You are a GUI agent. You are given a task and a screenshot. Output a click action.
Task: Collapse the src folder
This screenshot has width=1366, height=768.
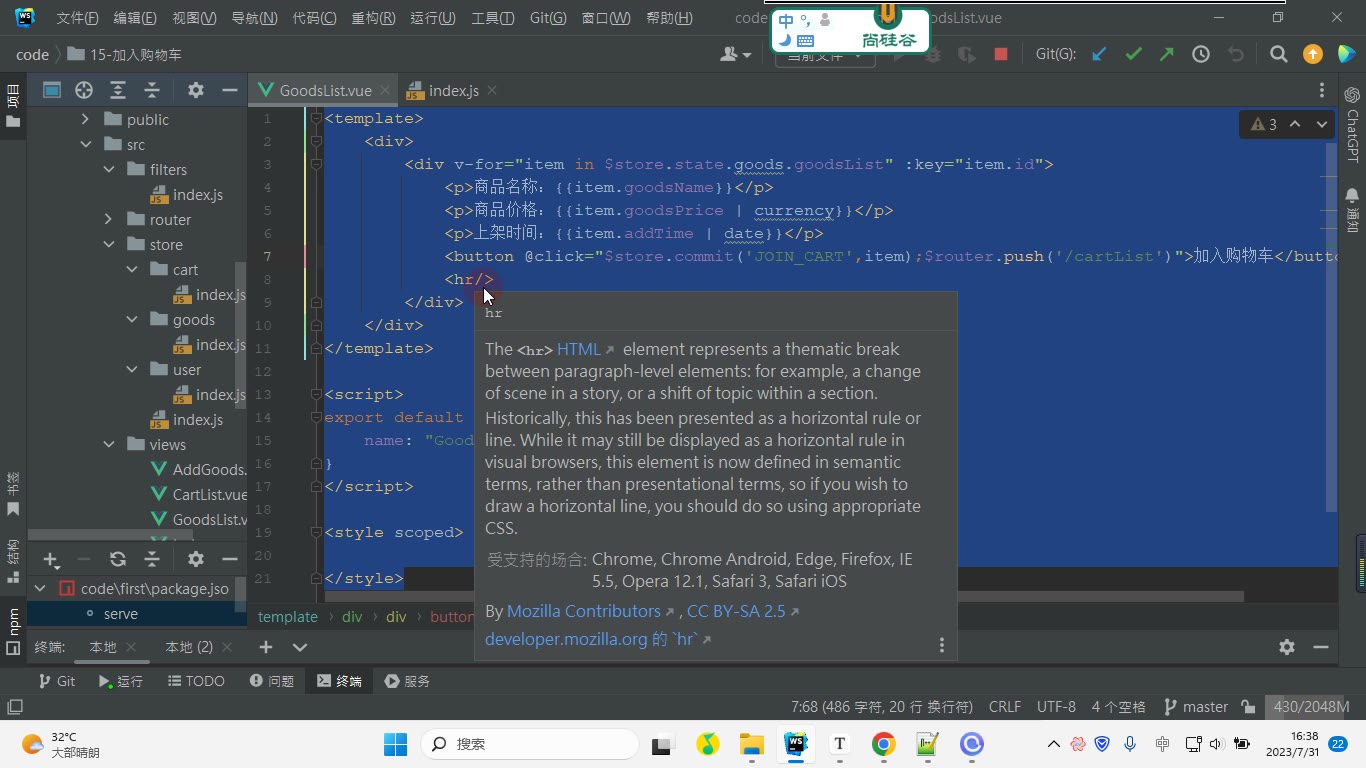coord(86,144)
